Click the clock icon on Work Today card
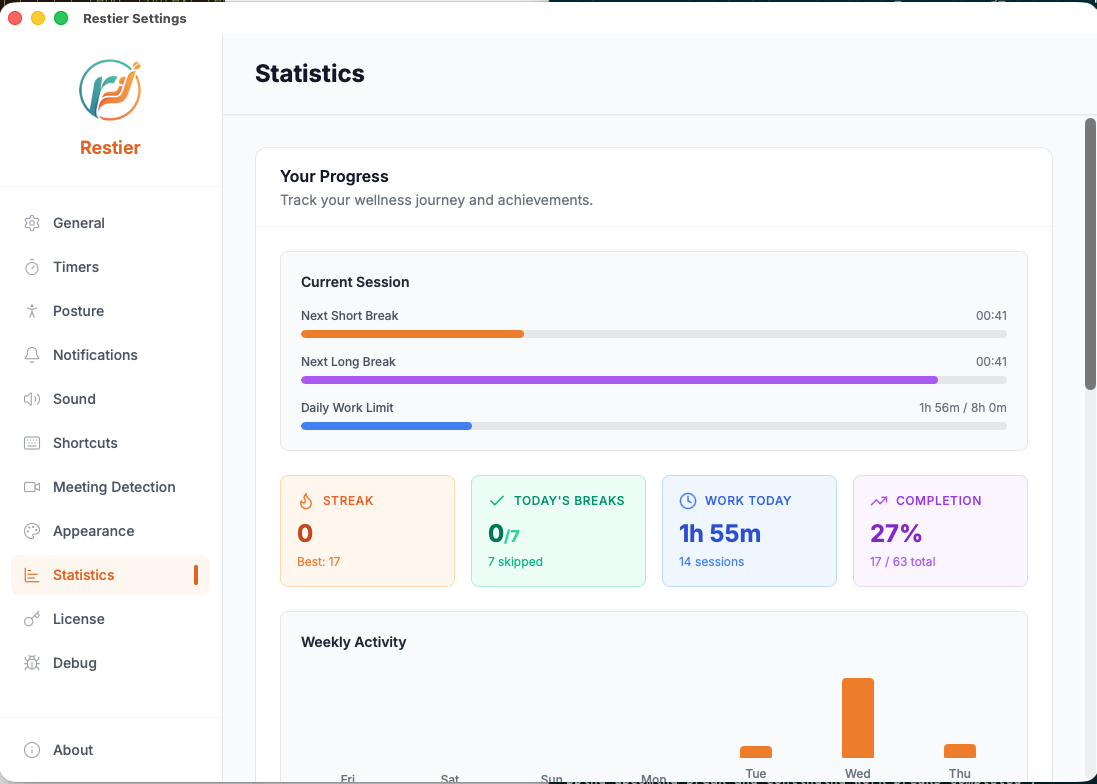1097x784 pixels. point(685,500)
